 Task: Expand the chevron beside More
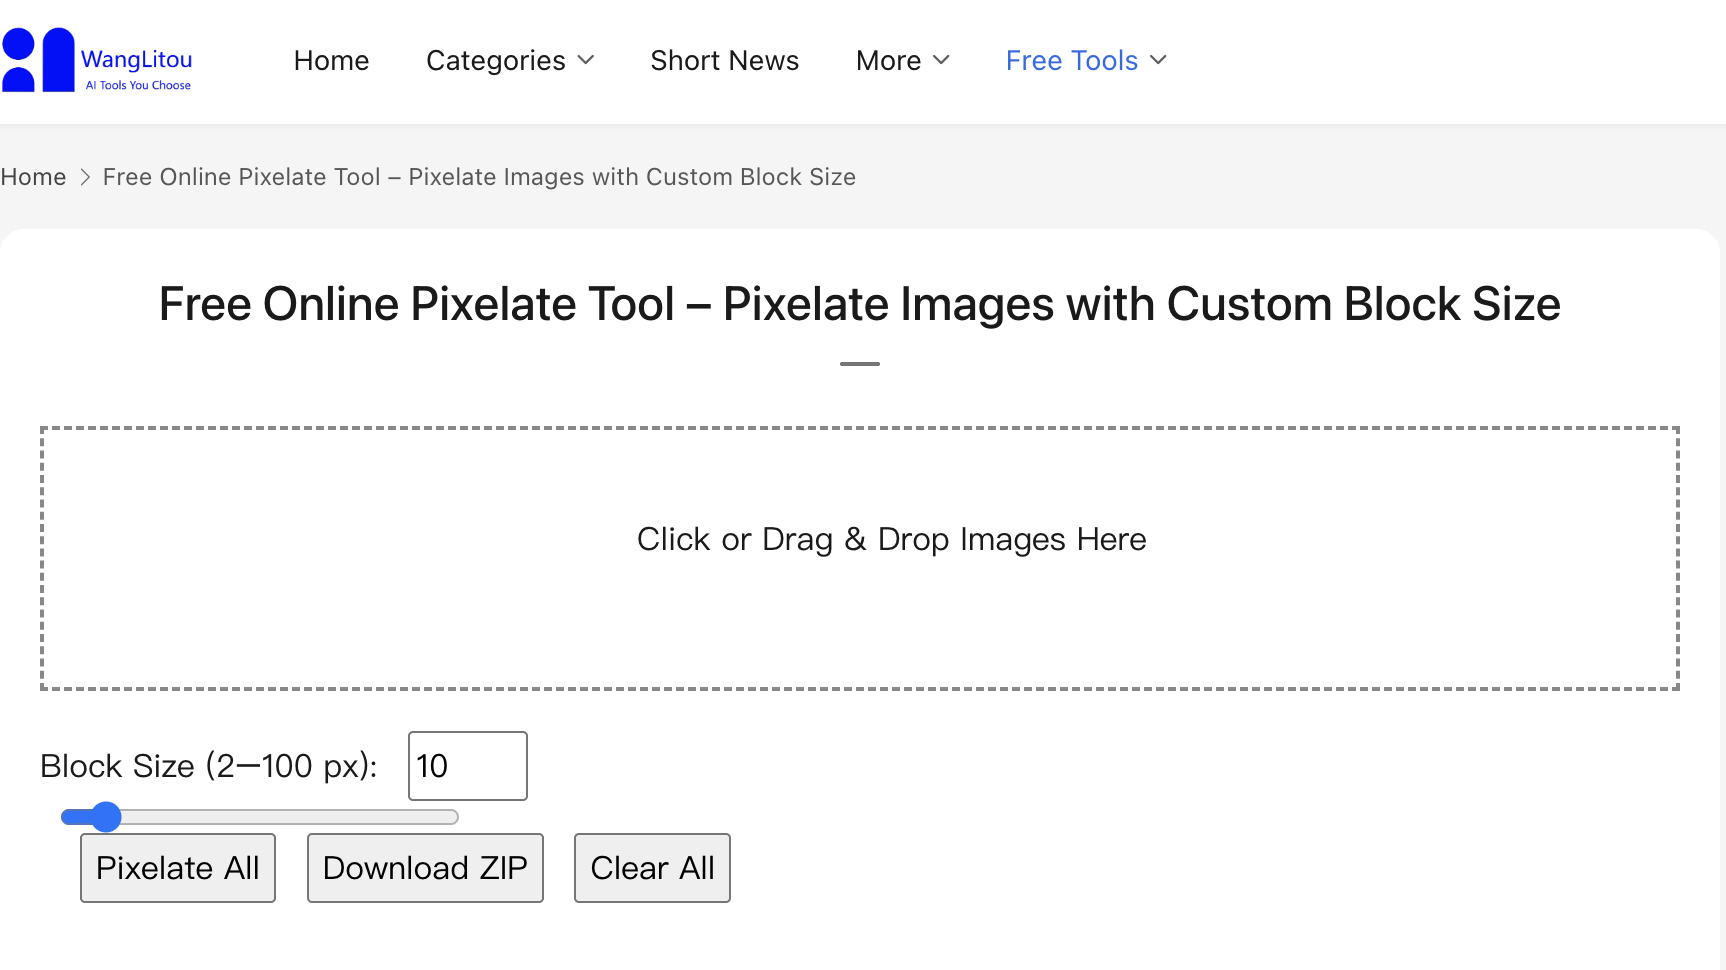[x=941, y=61]
